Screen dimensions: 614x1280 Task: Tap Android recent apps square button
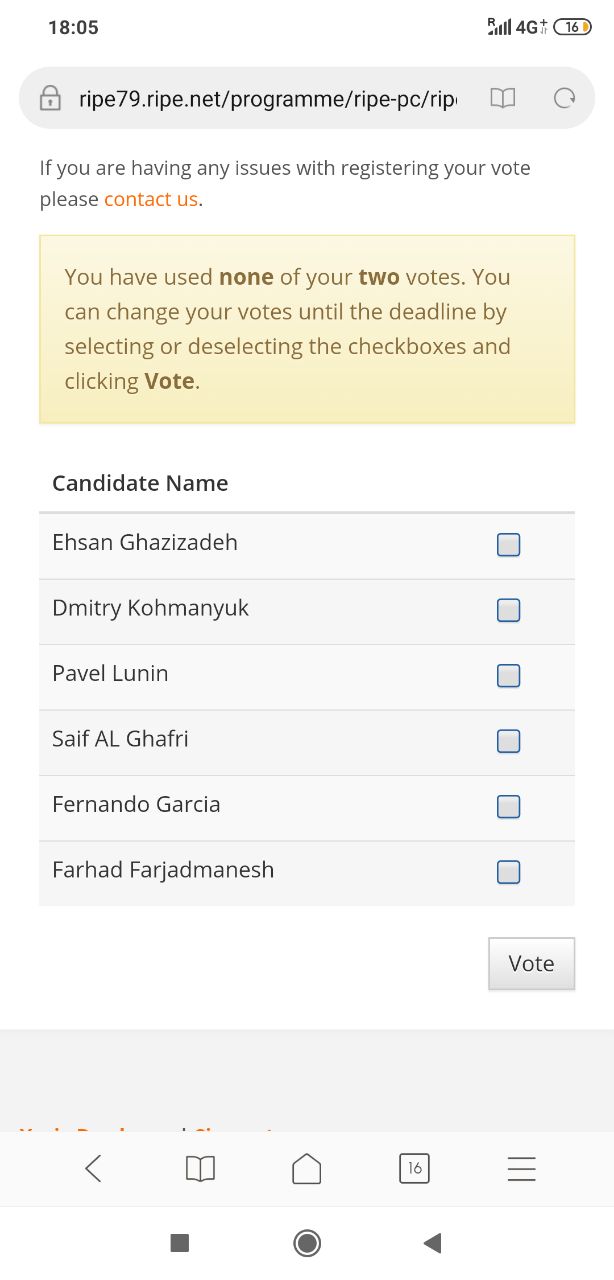tap(180, 1243)
